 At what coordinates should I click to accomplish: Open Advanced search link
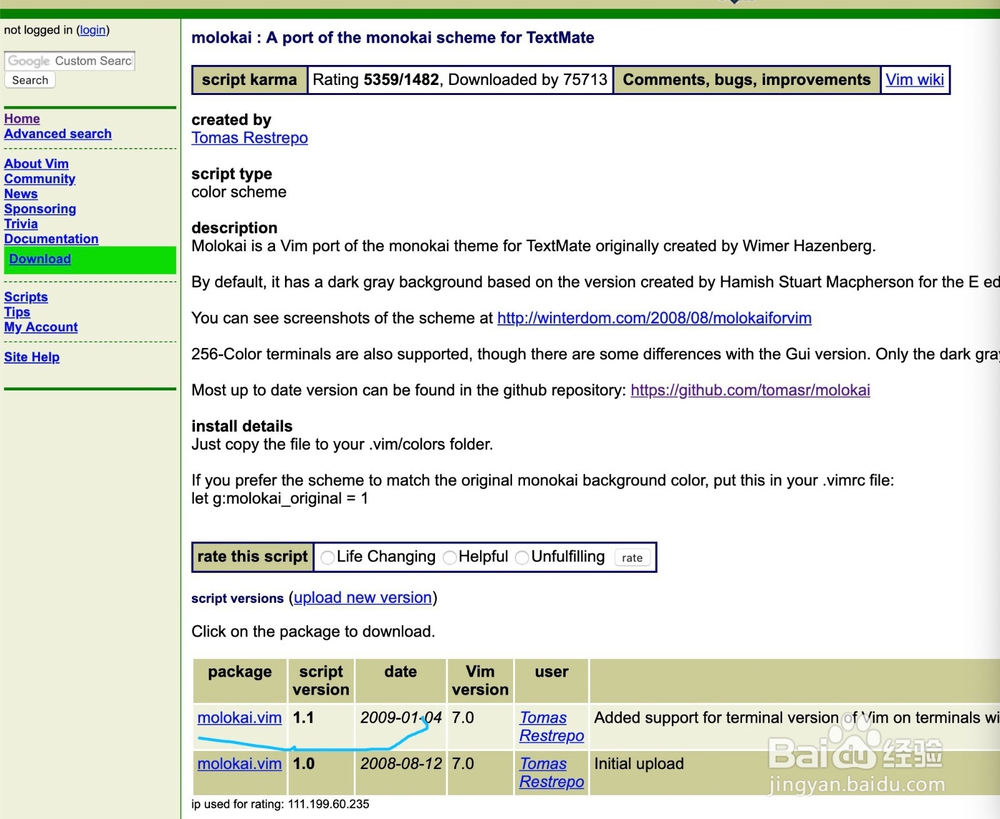coord(57,134)
